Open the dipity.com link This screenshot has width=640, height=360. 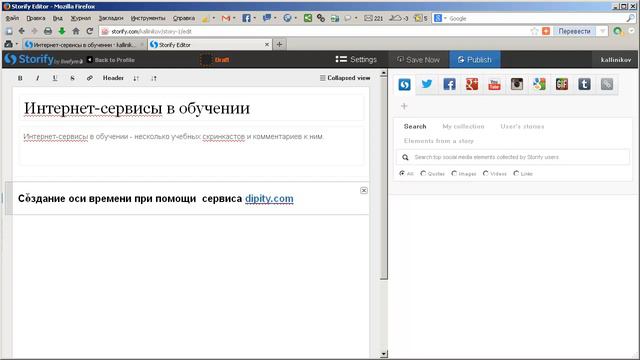coord(269,198)
